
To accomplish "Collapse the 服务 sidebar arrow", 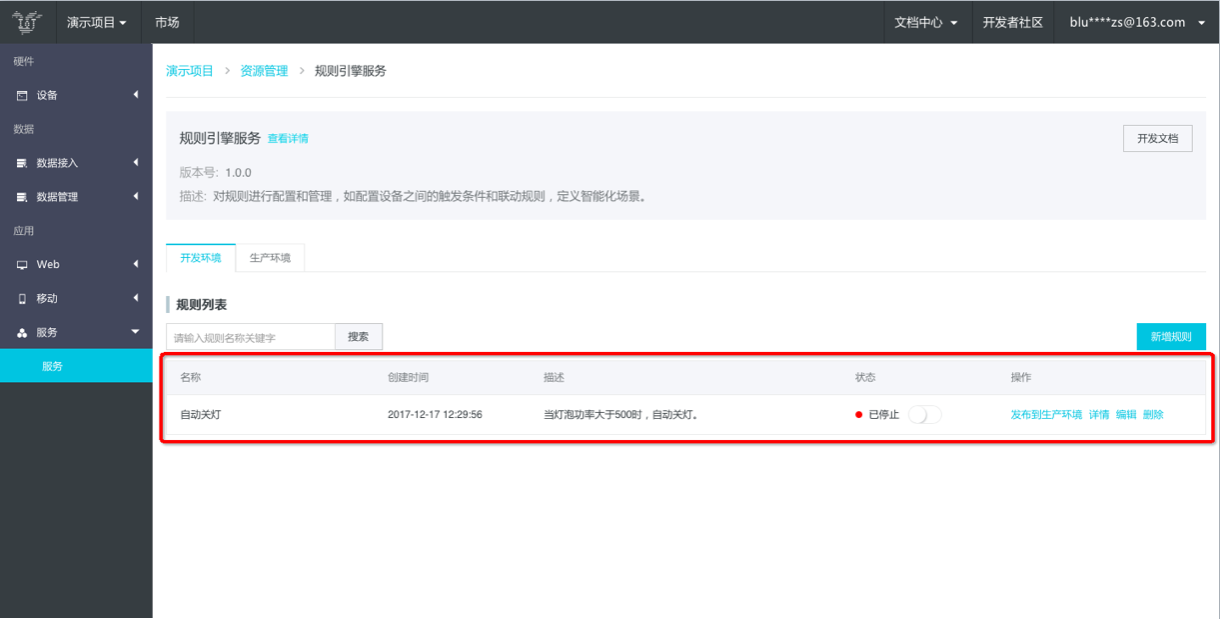I will click(135, 332).
